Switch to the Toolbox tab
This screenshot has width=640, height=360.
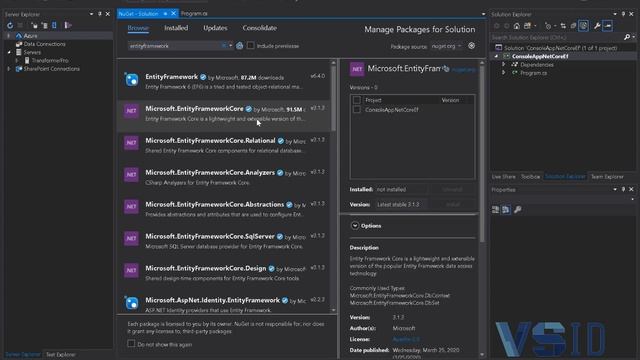pyautogui.click(x=531, y=177)
